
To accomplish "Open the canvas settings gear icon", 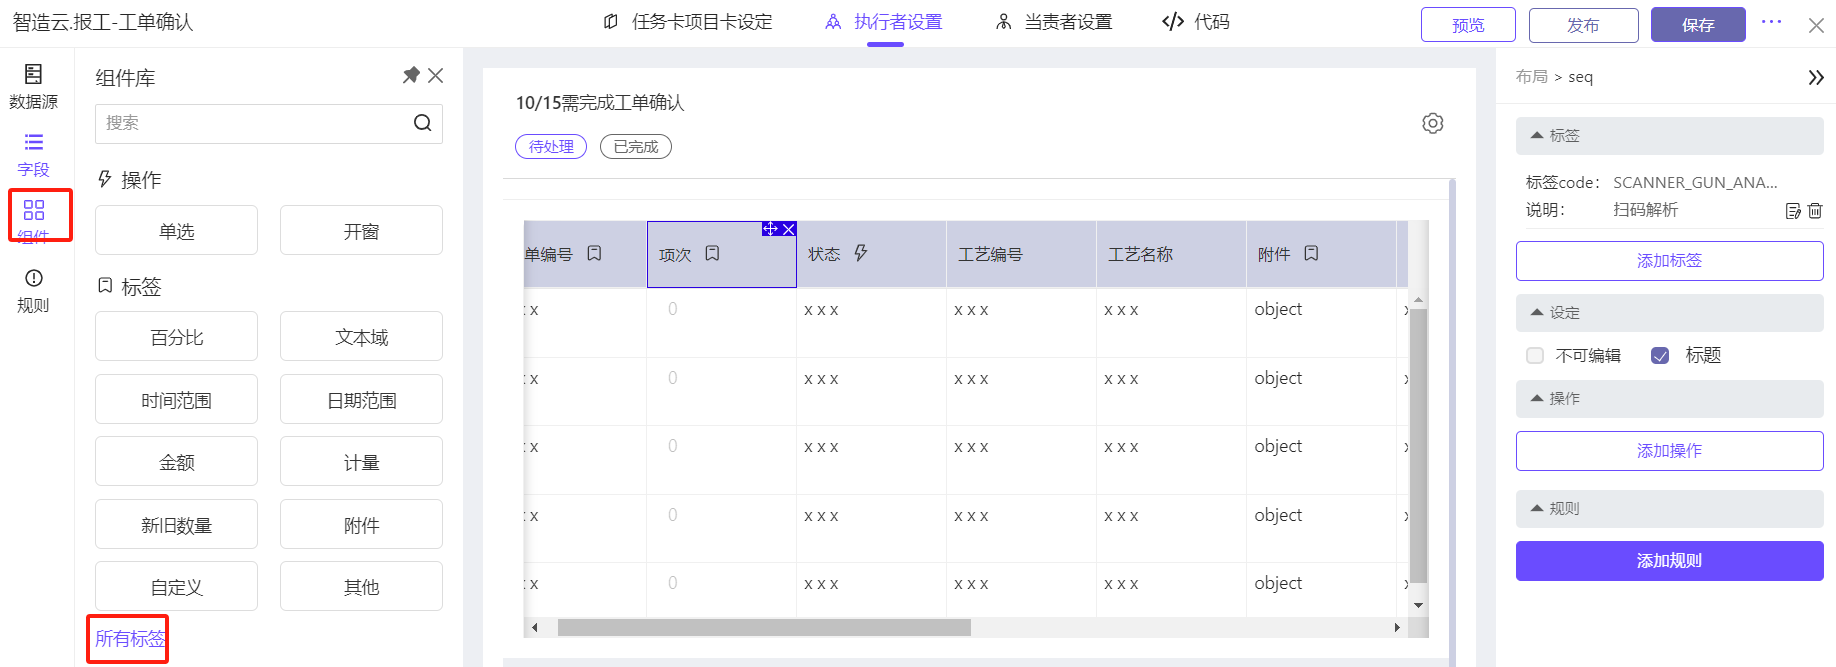I will coord(1433,123).
